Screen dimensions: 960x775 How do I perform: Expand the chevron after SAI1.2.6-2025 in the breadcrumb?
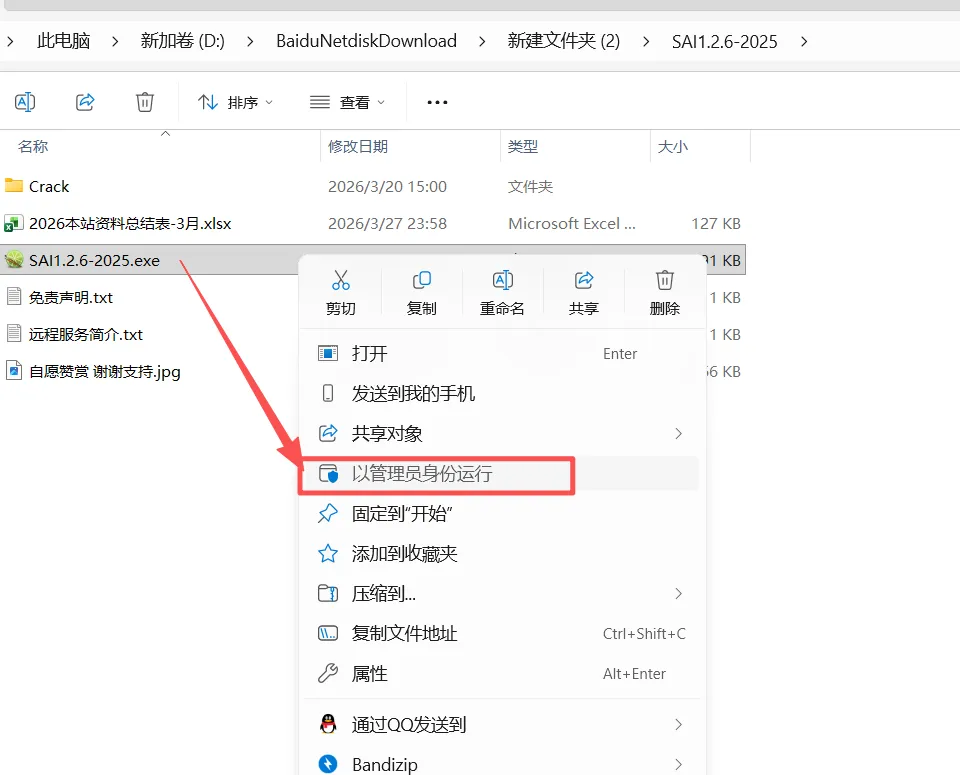(x=804, y=42)
